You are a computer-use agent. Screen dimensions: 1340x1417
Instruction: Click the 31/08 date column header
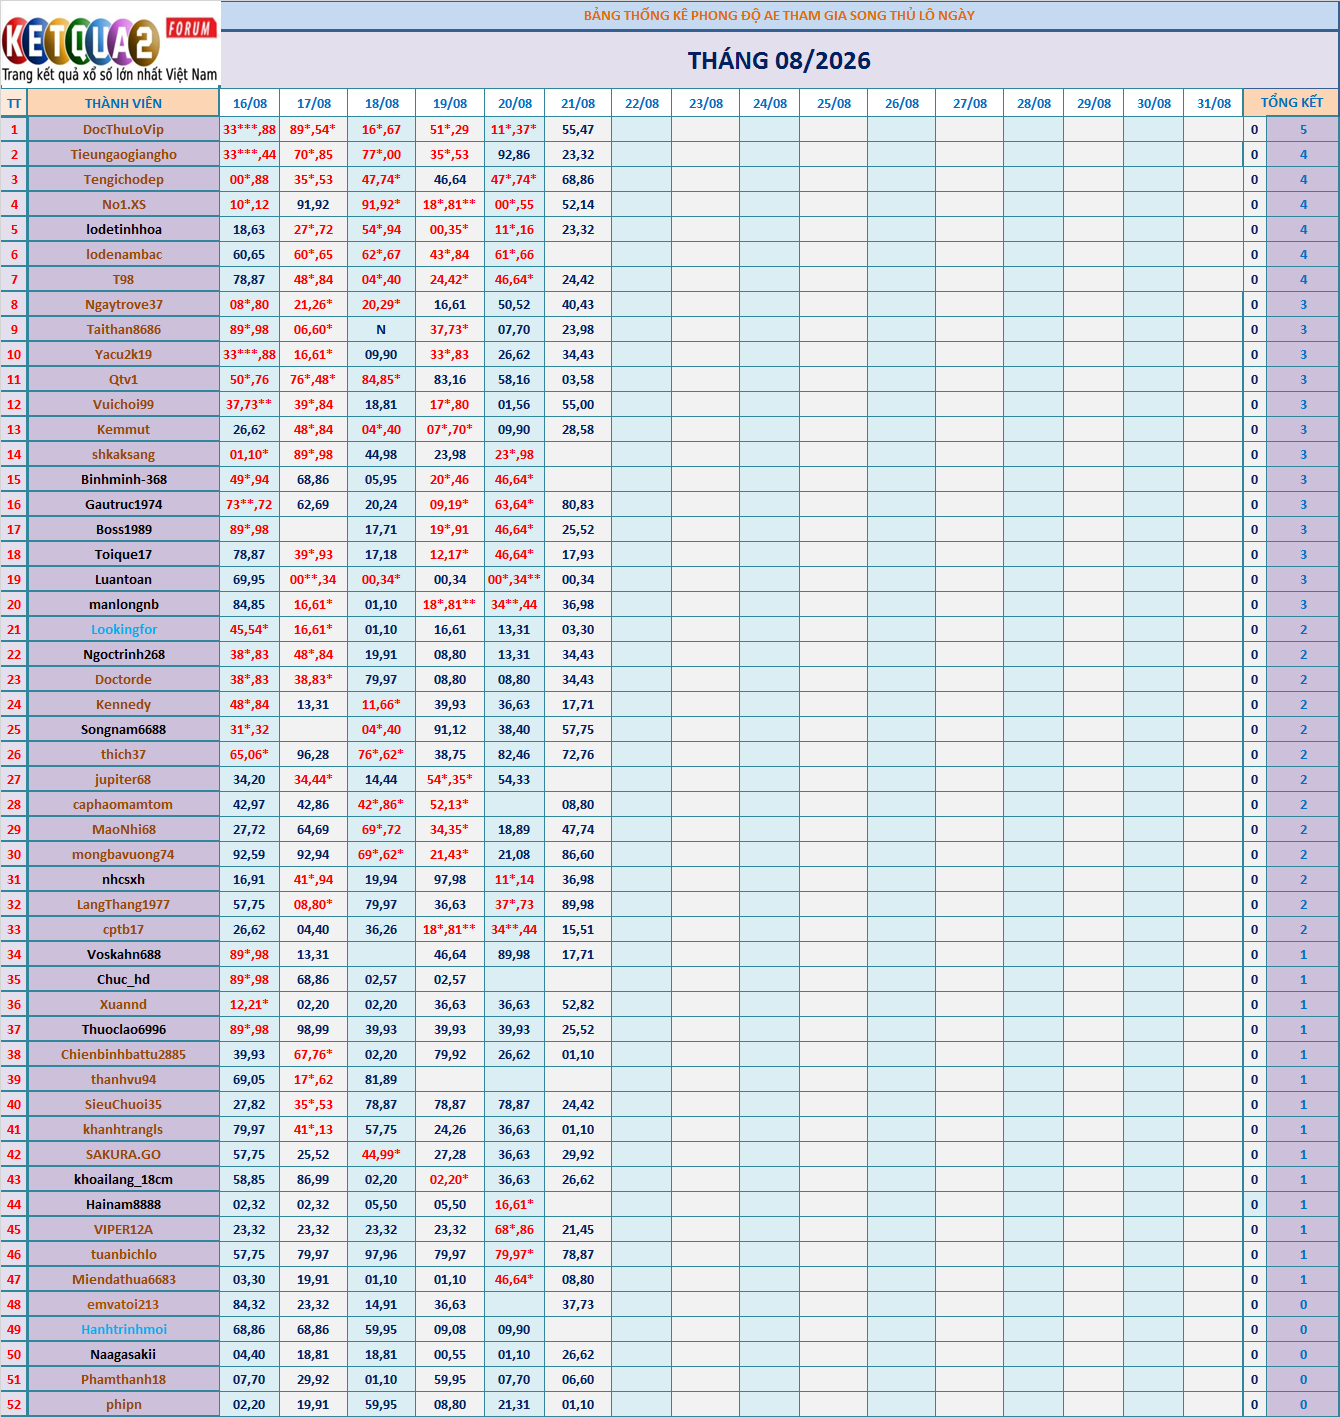pyautogui.click(x=1214, y=103)
